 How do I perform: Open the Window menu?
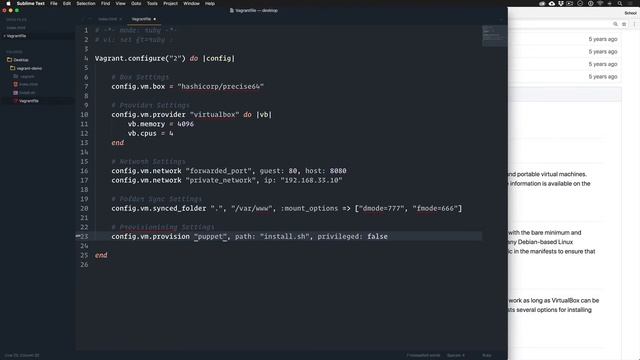191,3
